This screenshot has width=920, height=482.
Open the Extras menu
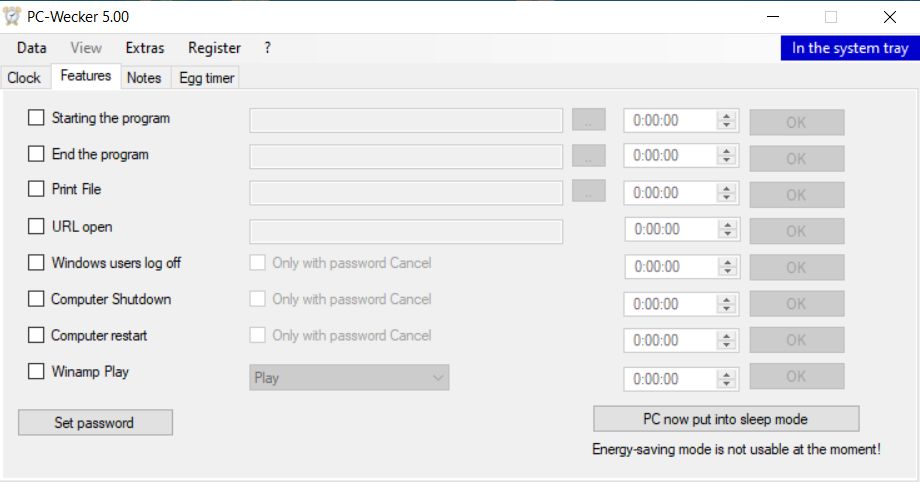[x=145, y=48]
